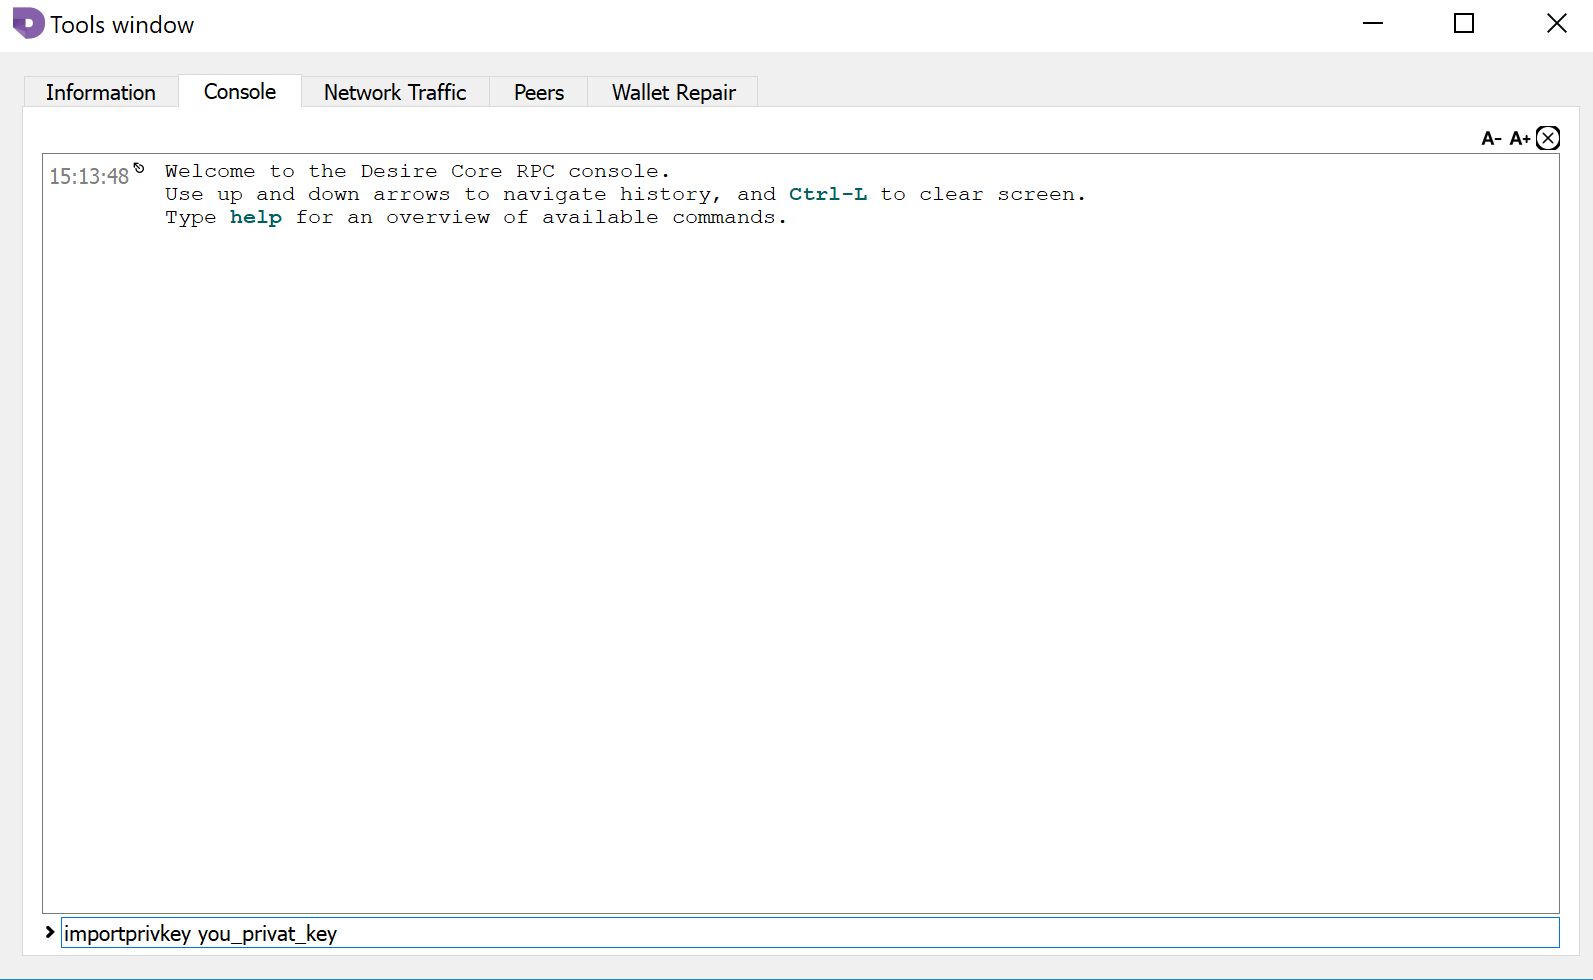Open the Network Traffic tab

[x=395, y=92]
